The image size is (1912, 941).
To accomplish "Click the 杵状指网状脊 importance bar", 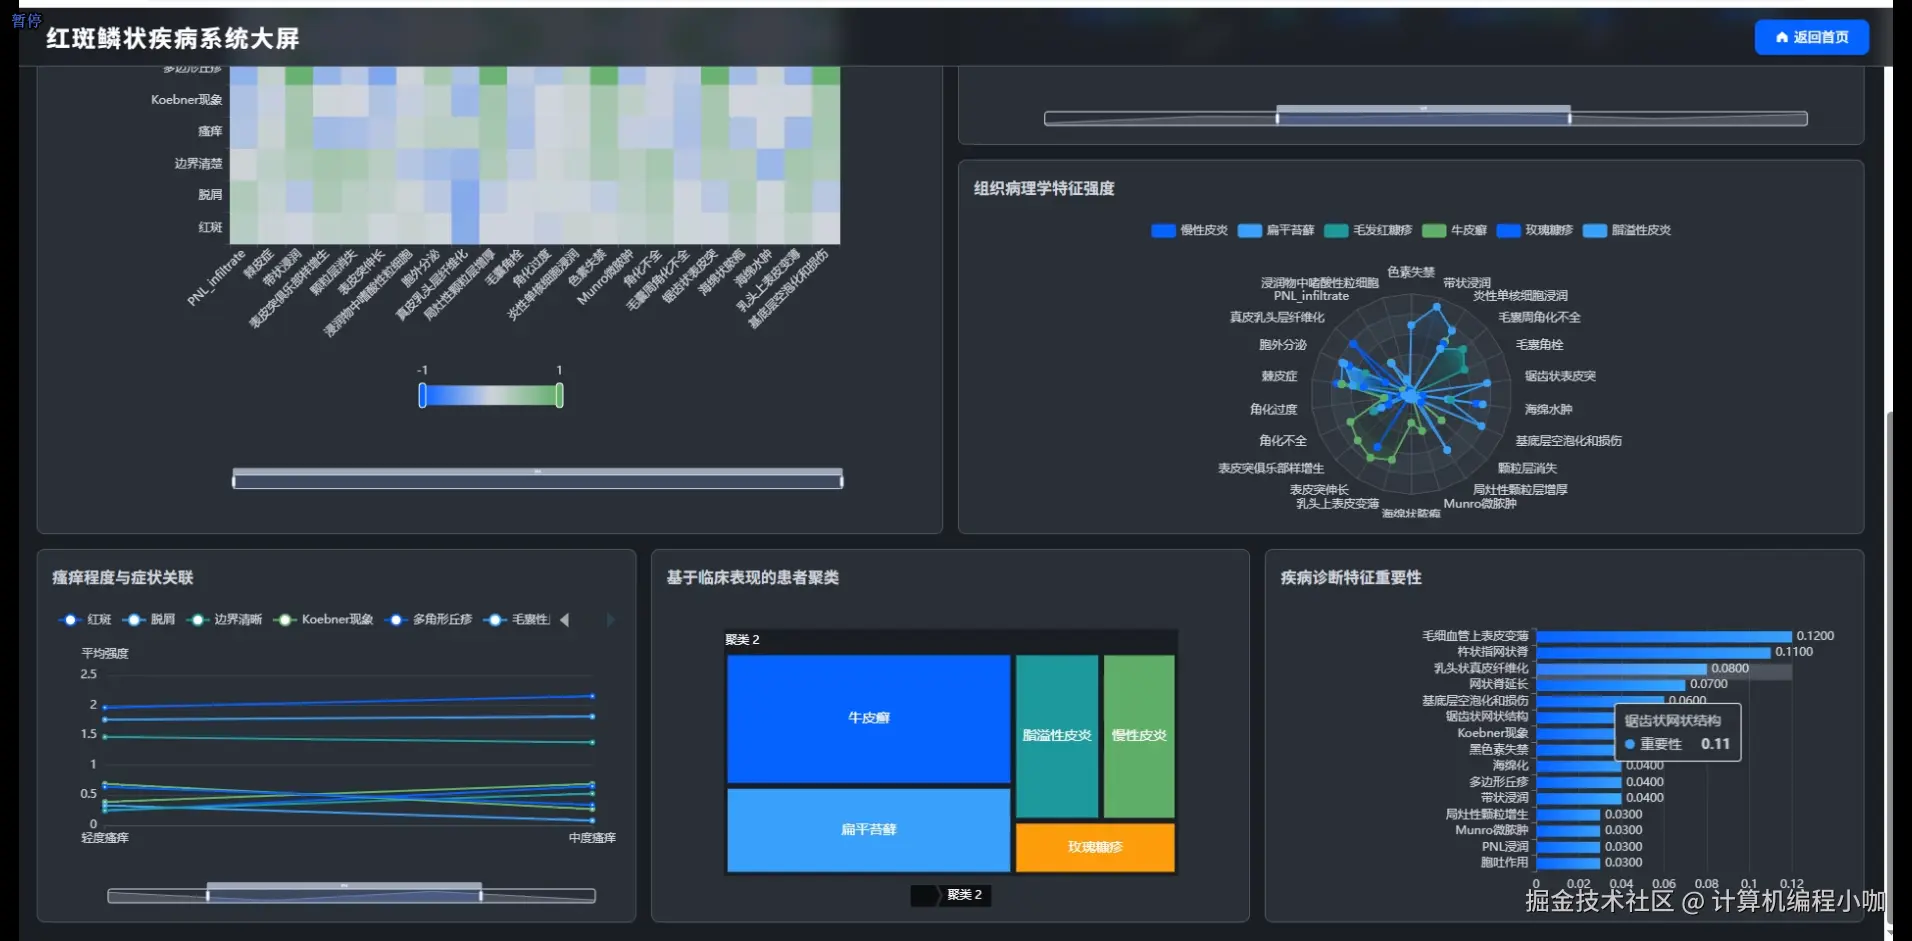I will (x=1654, y=652).
